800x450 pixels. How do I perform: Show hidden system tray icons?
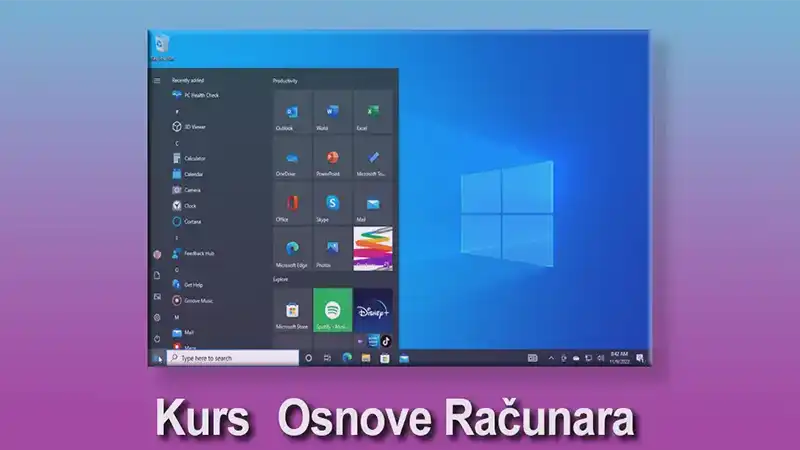(x=551, y=357)
